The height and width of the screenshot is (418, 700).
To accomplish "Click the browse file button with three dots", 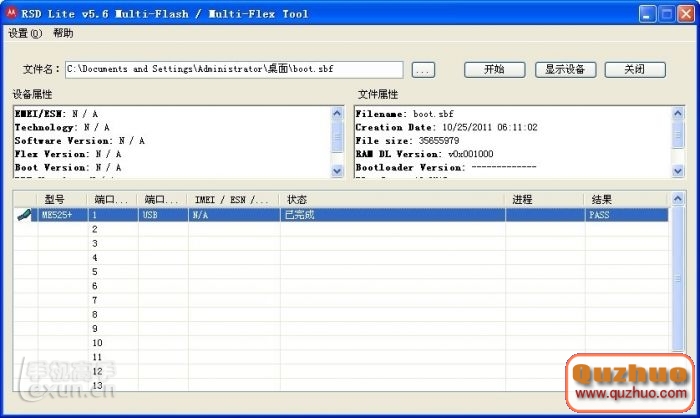I will [423, 70].
